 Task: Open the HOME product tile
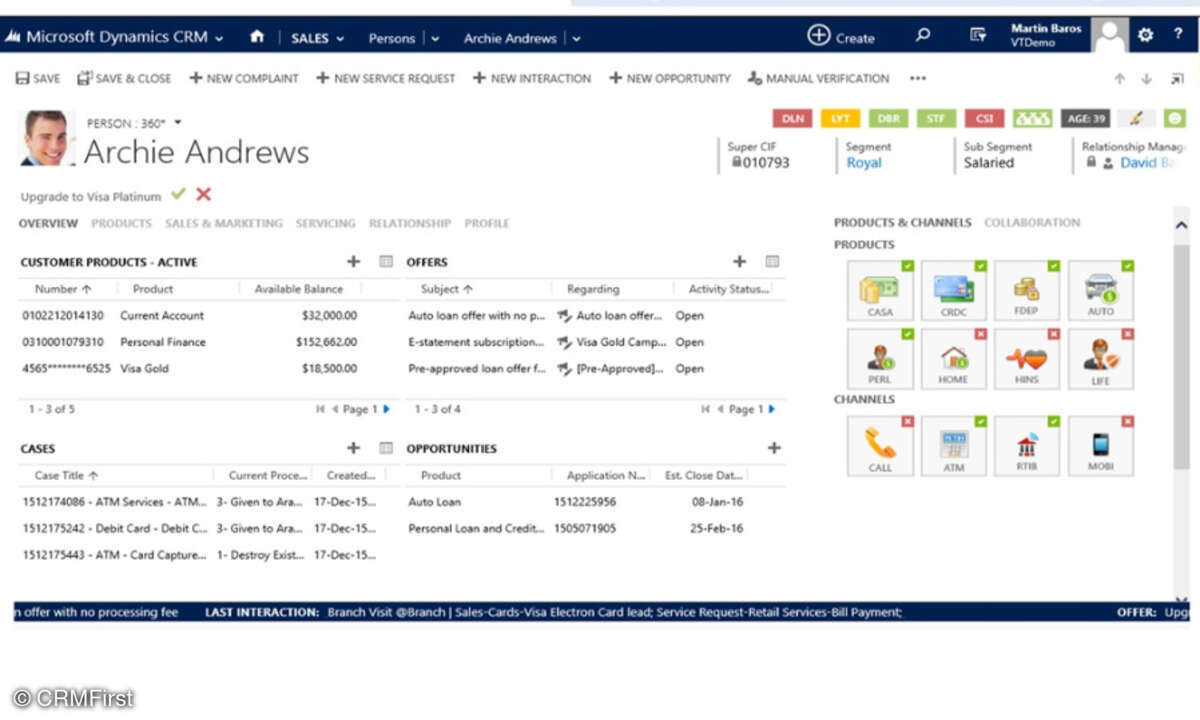954,359
